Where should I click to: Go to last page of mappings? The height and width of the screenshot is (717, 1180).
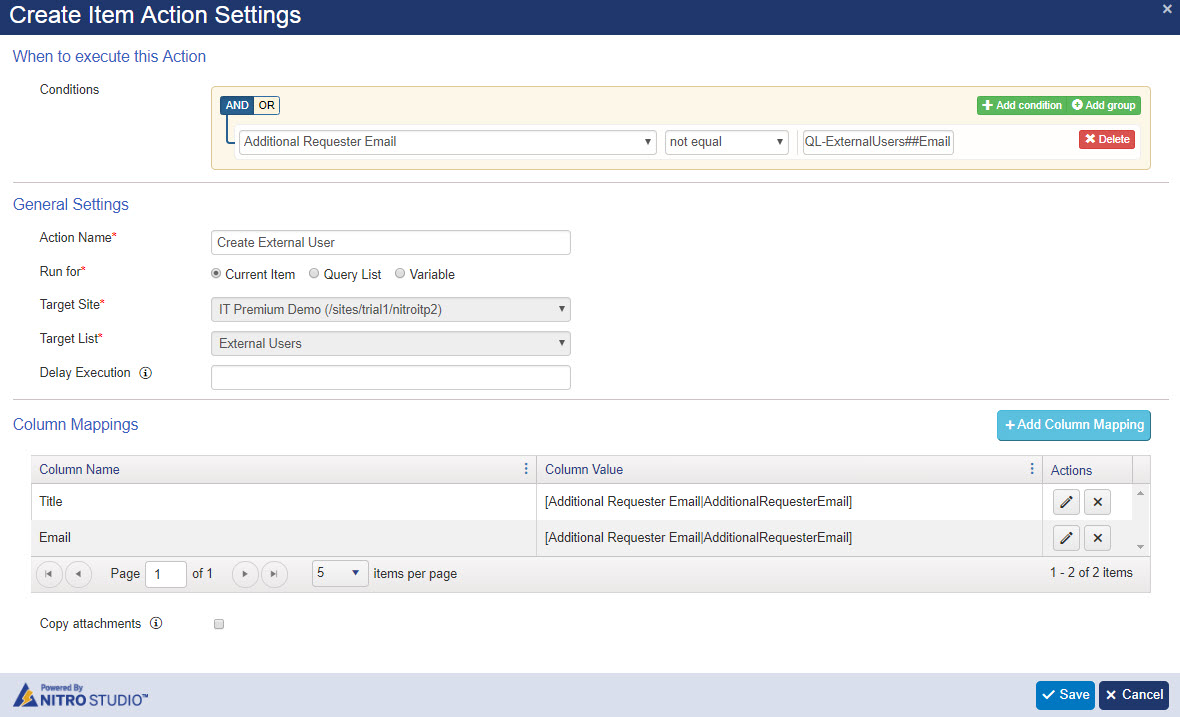point(274,574)
